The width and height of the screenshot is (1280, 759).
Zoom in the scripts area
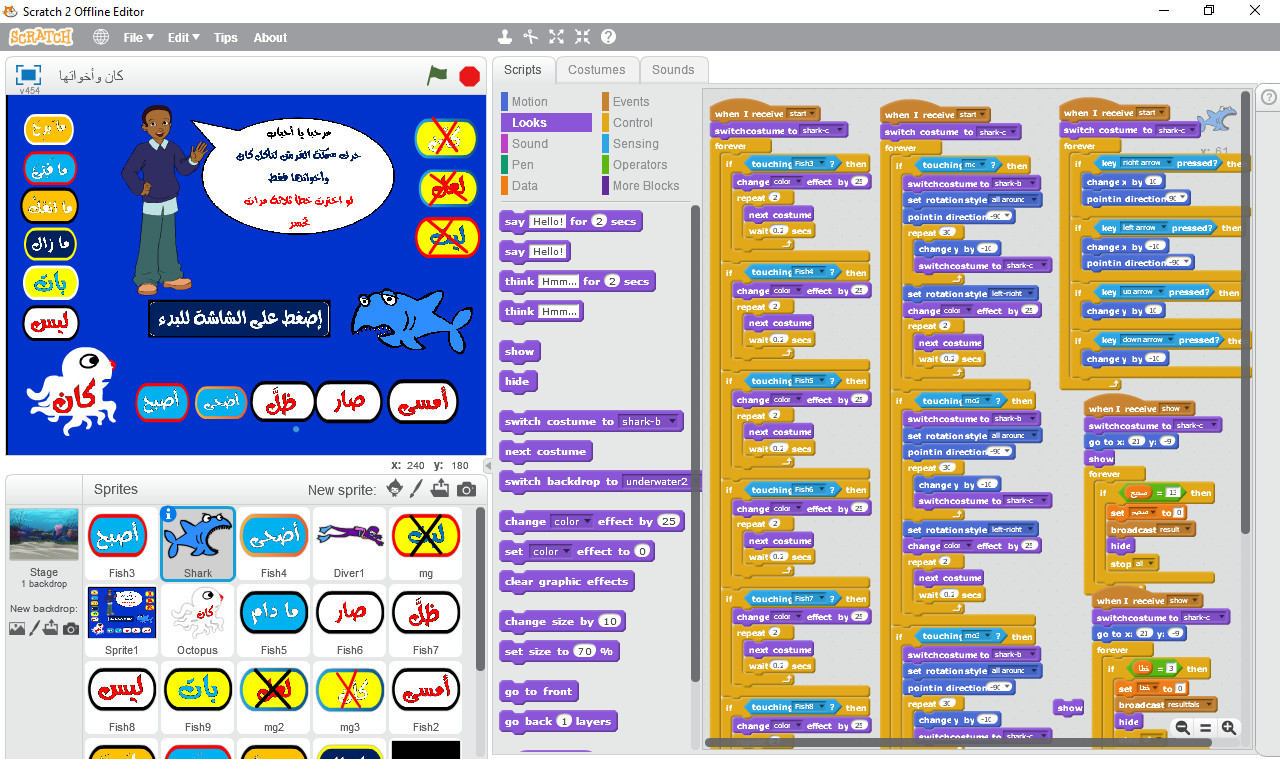1229,728
